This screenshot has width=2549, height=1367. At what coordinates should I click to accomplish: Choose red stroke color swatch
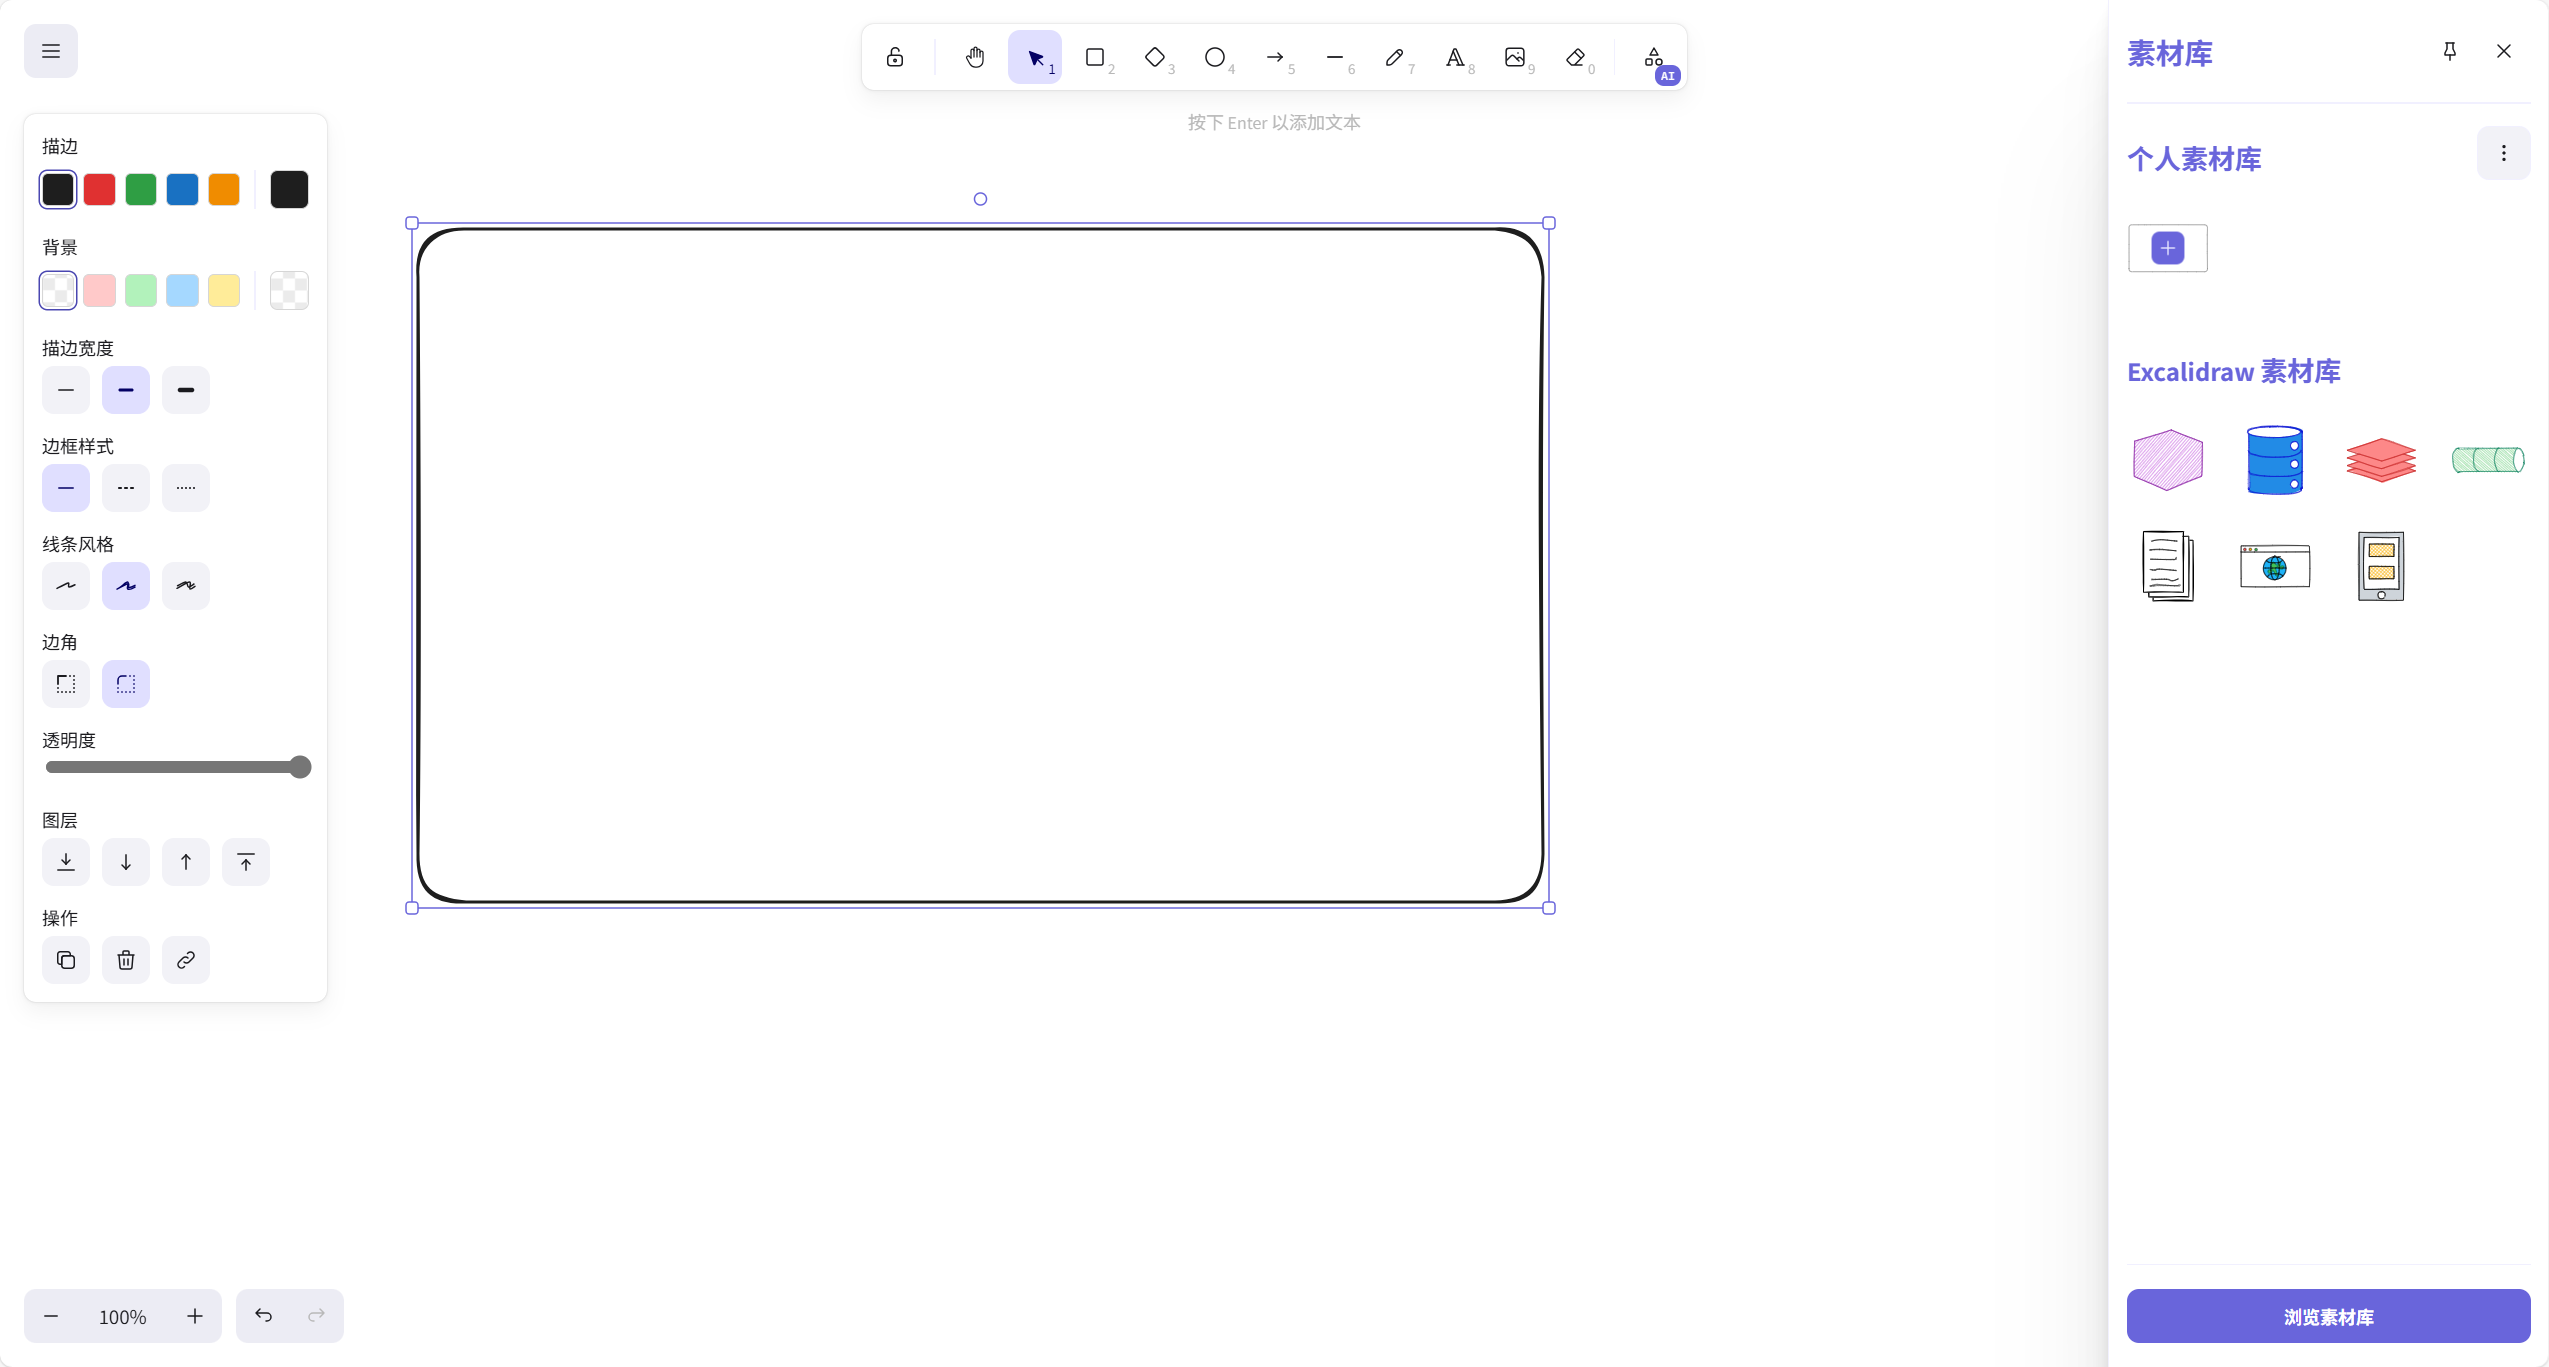[x=99, y=189]
